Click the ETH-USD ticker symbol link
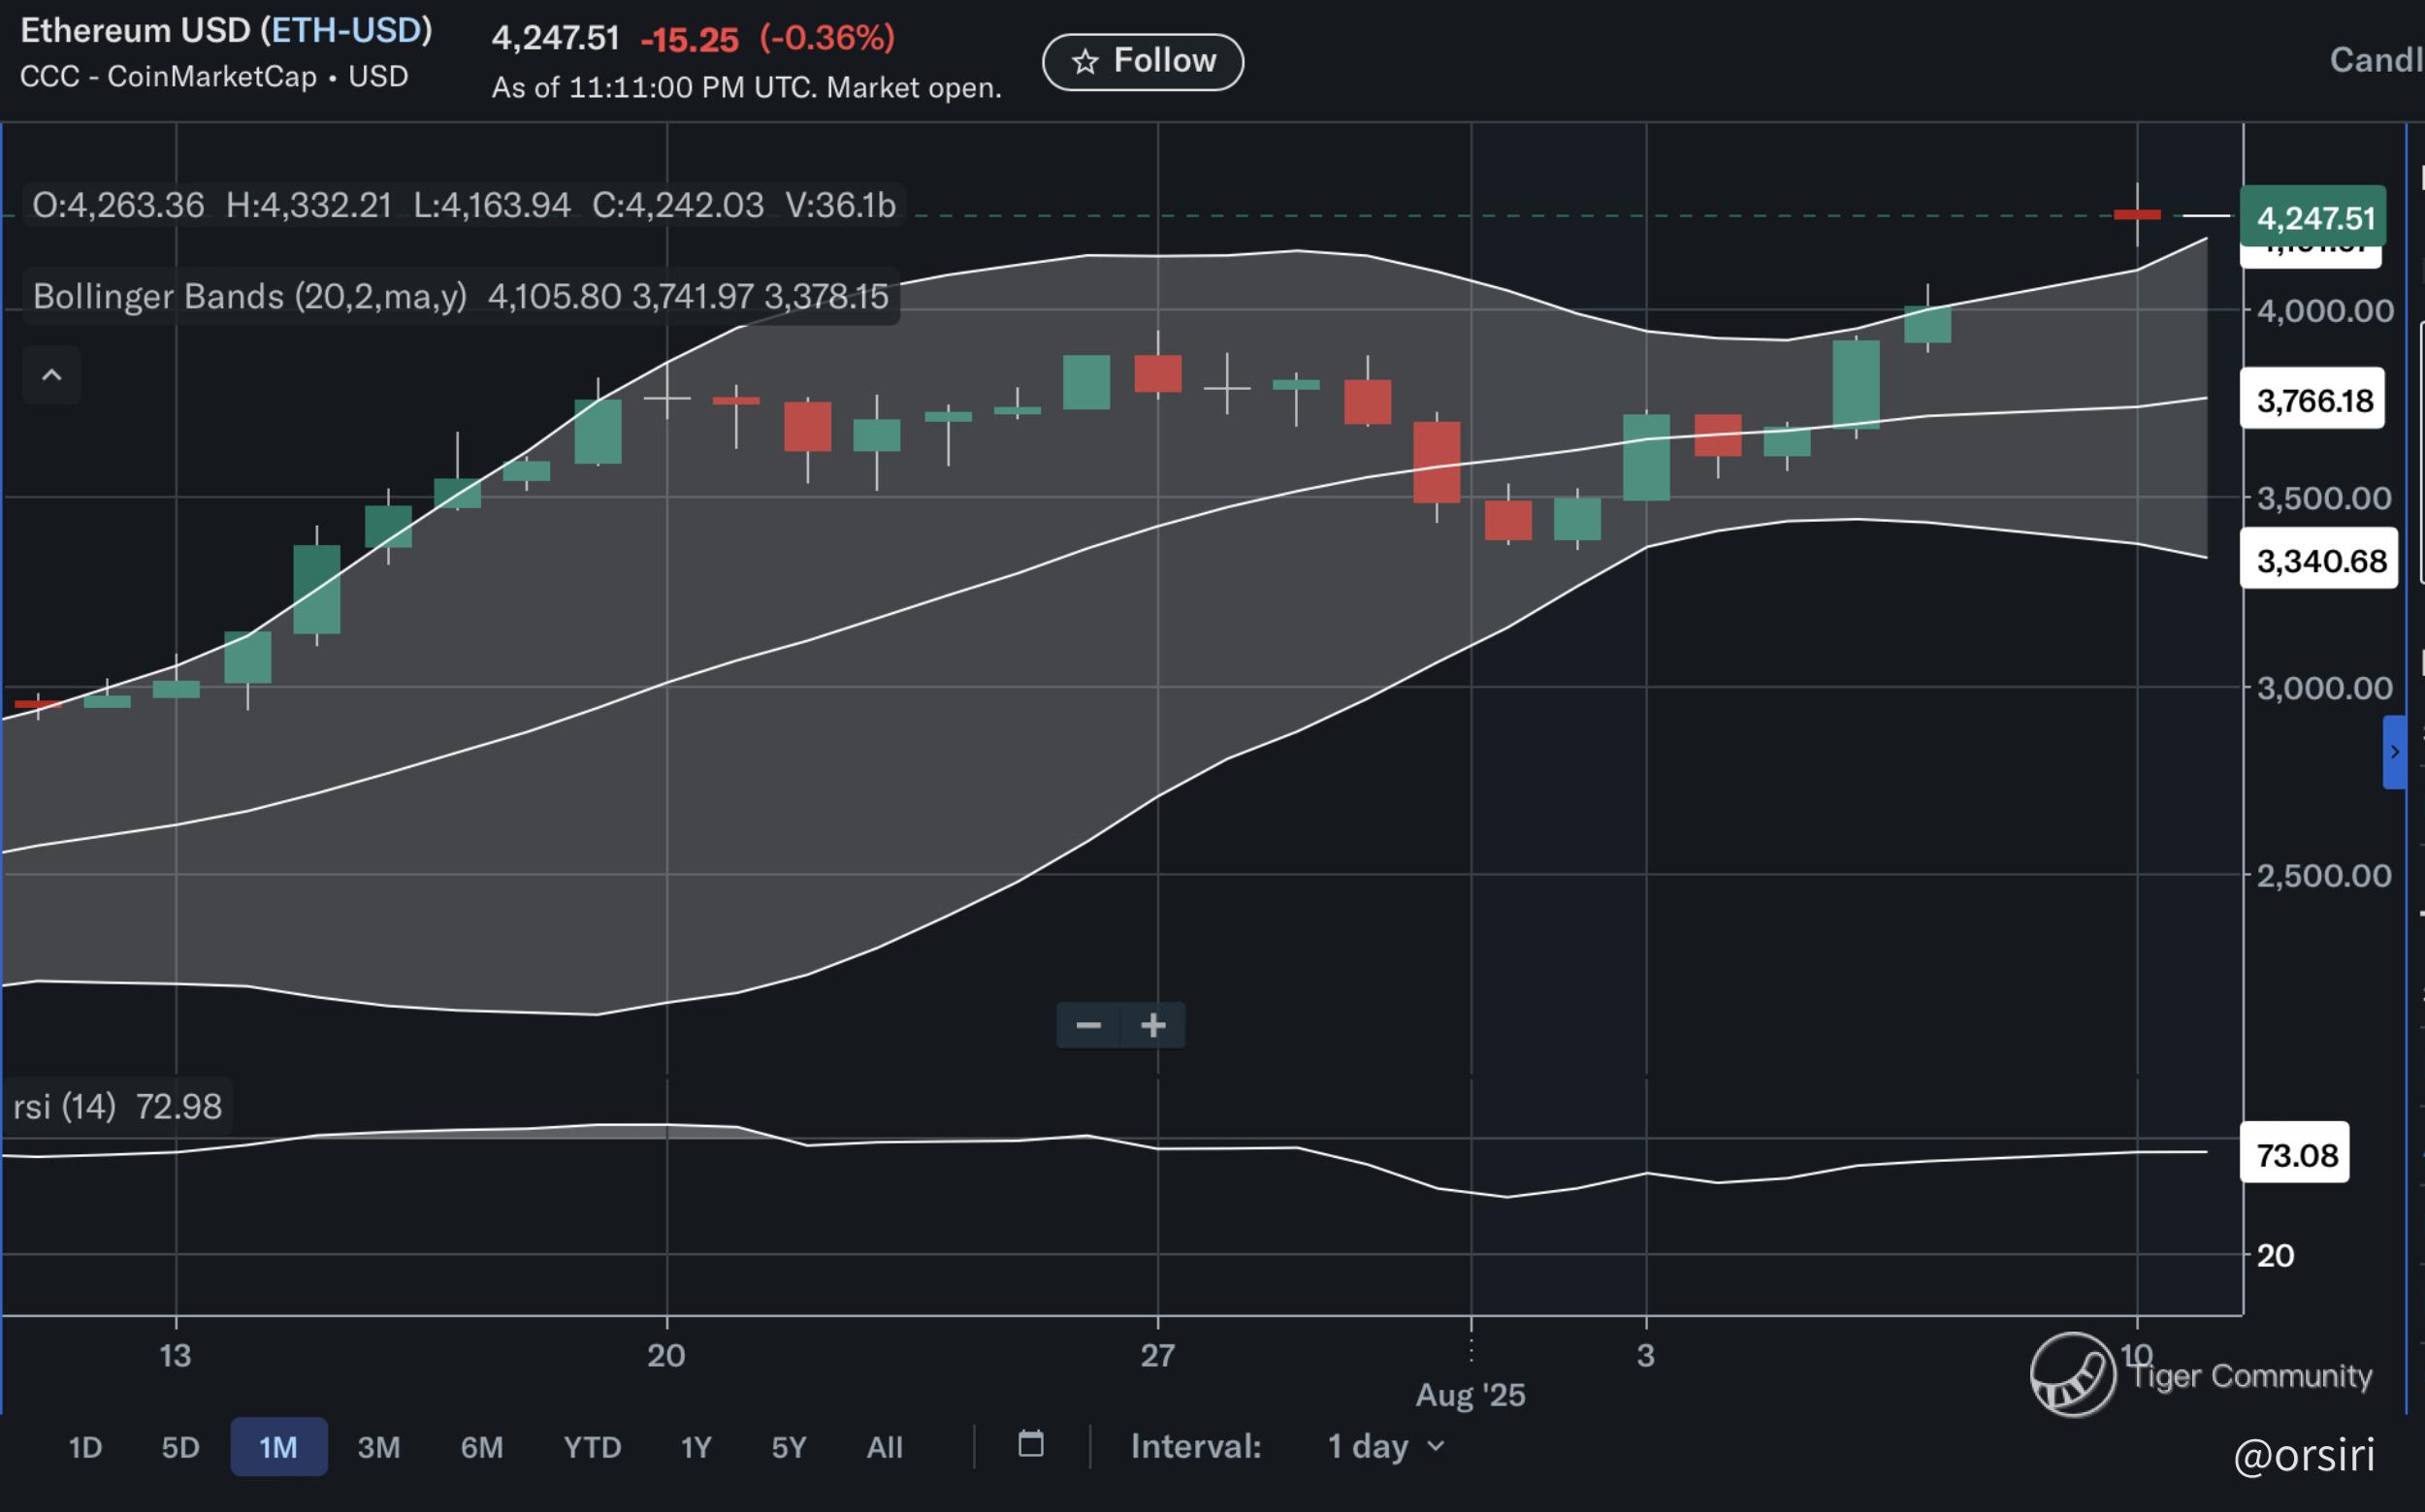 [x=346, y=31]
